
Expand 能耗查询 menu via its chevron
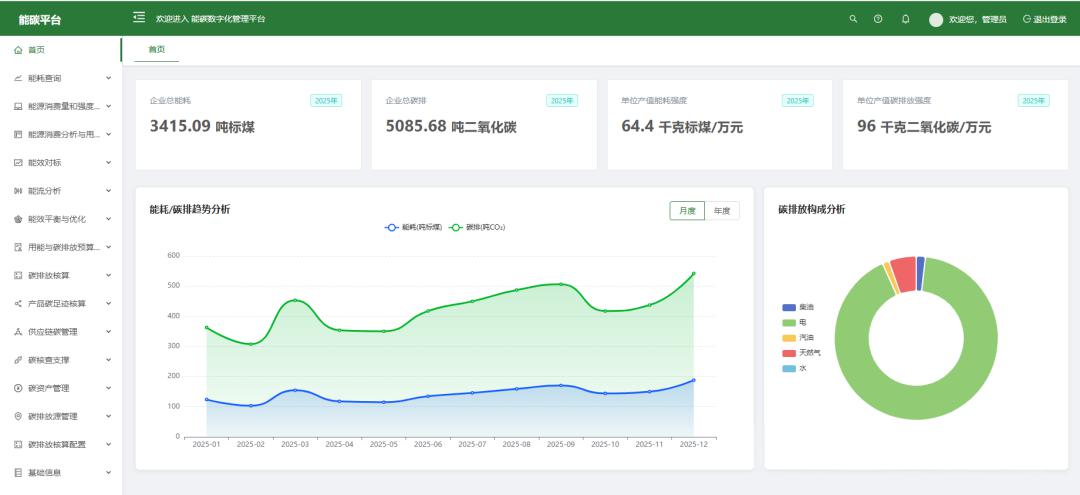pyautogui.click(x=108, y=78)
